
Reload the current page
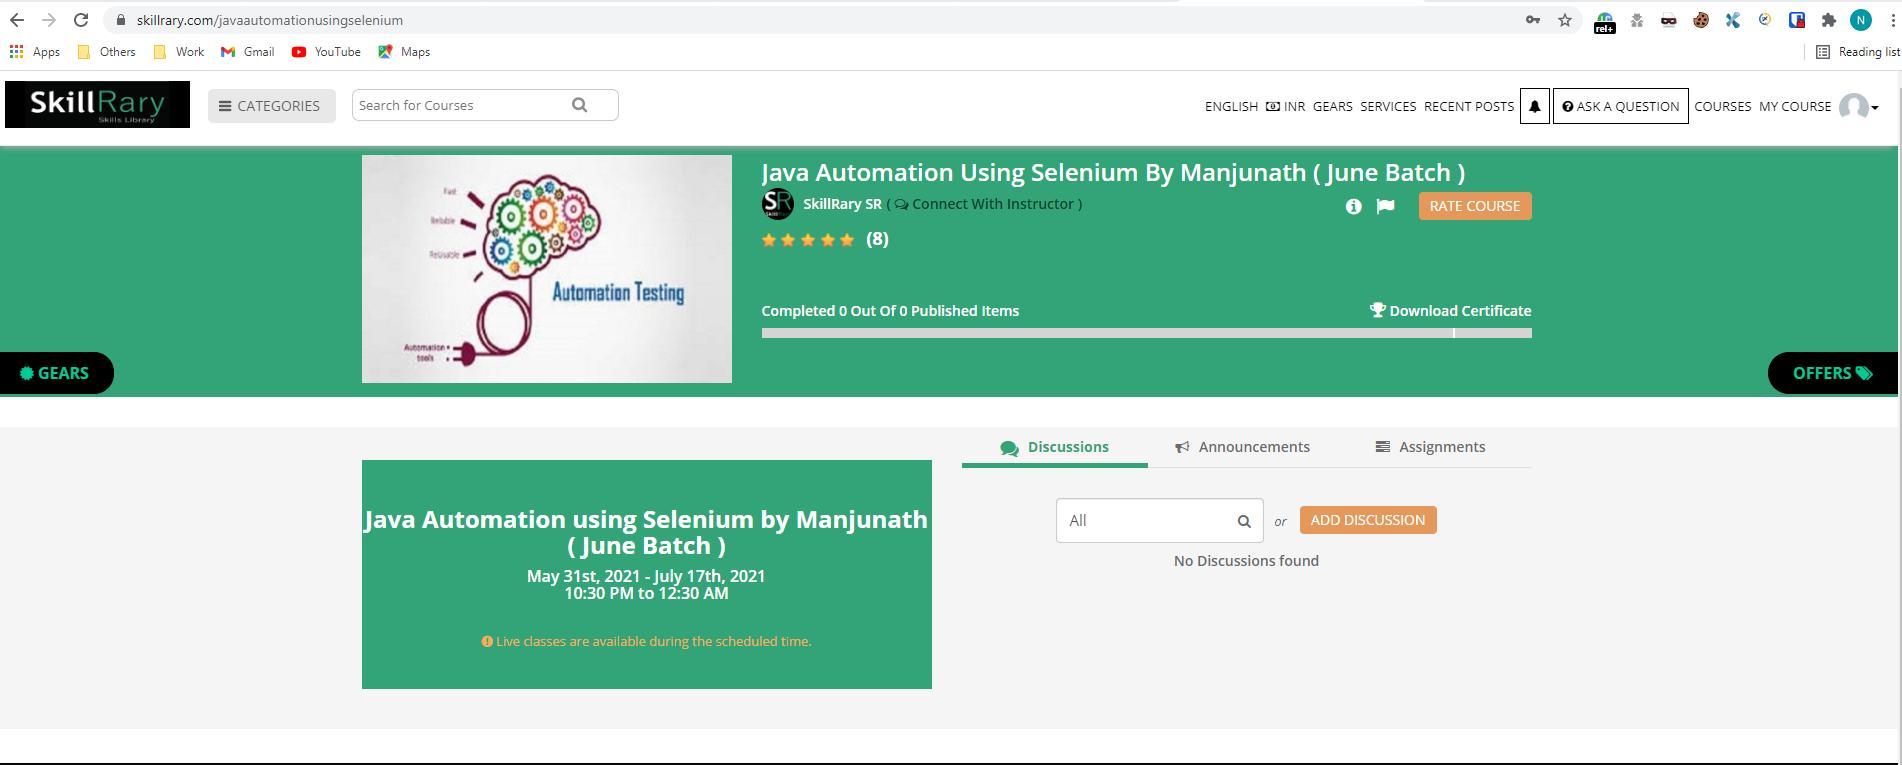pos(81,20)
